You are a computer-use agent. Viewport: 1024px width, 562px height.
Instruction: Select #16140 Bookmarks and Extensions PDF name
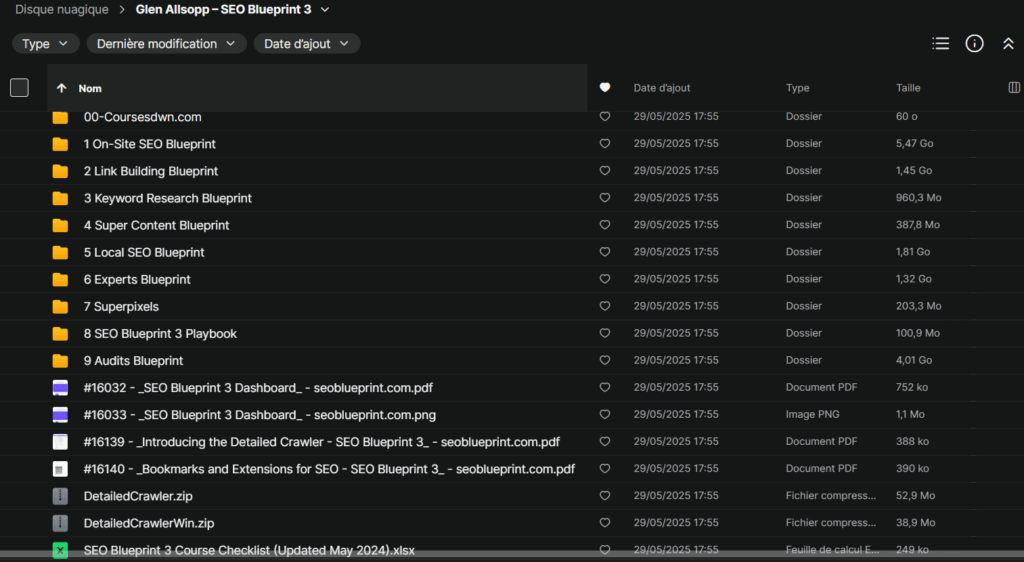329,469
